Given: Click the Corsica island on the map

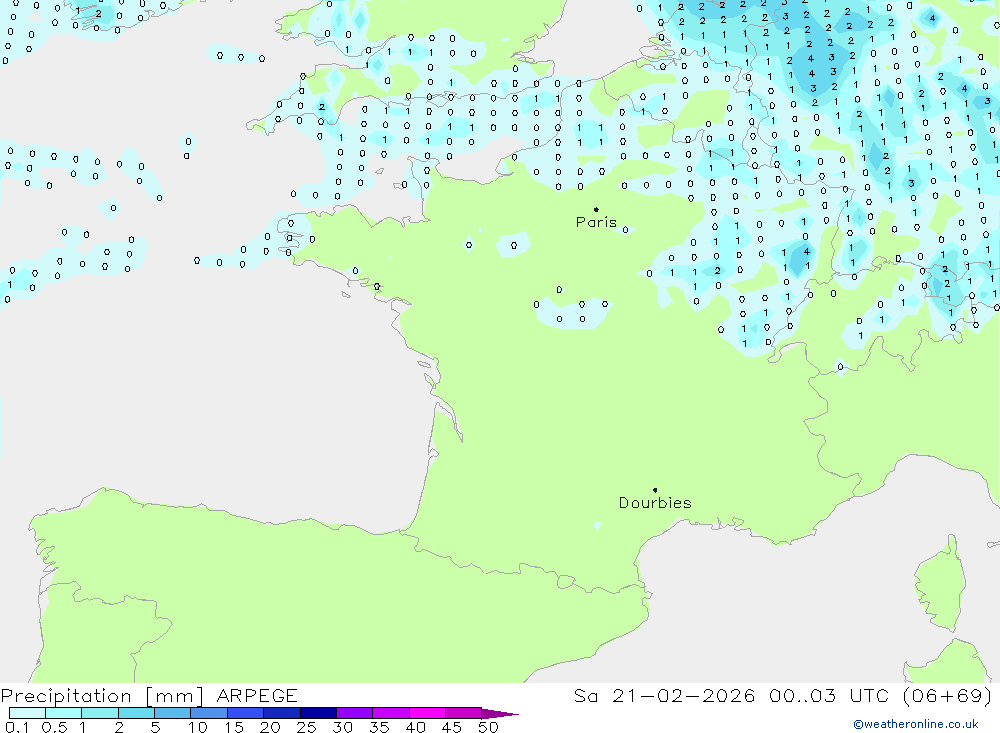Looking at the screenshot, I should [939, 584].
